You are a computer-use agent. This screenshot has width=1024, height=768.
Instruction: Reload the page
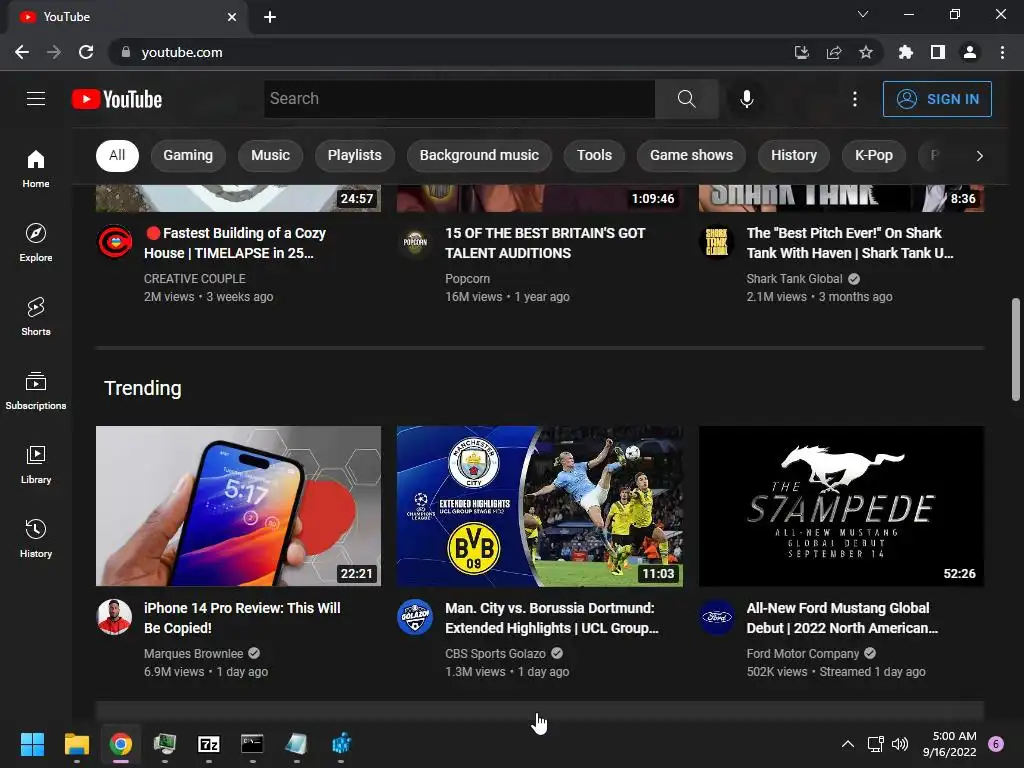click(x=86, y=52)
